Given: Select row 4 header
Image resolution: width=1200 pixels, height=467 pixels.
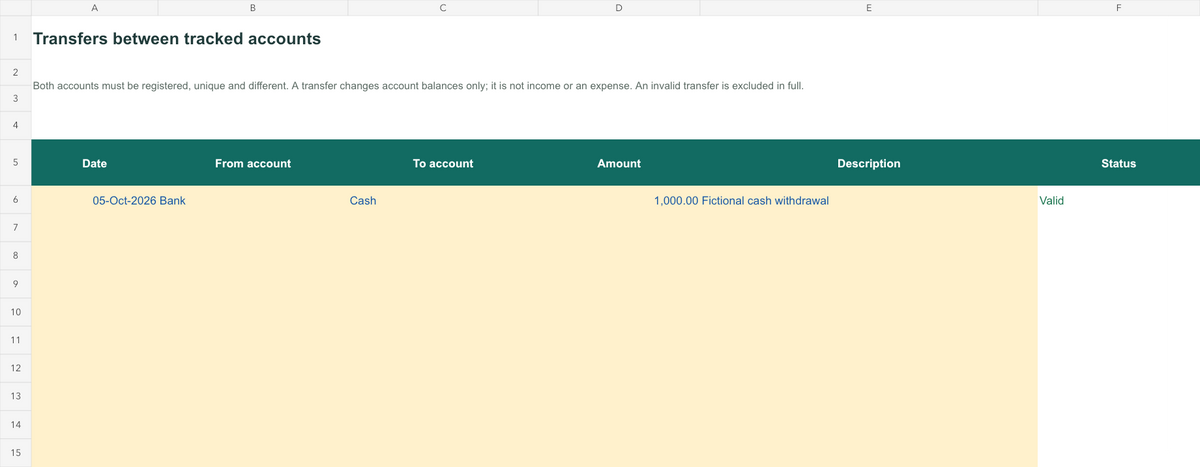Looking at the screenshot, I should click(x=15, y=126).
